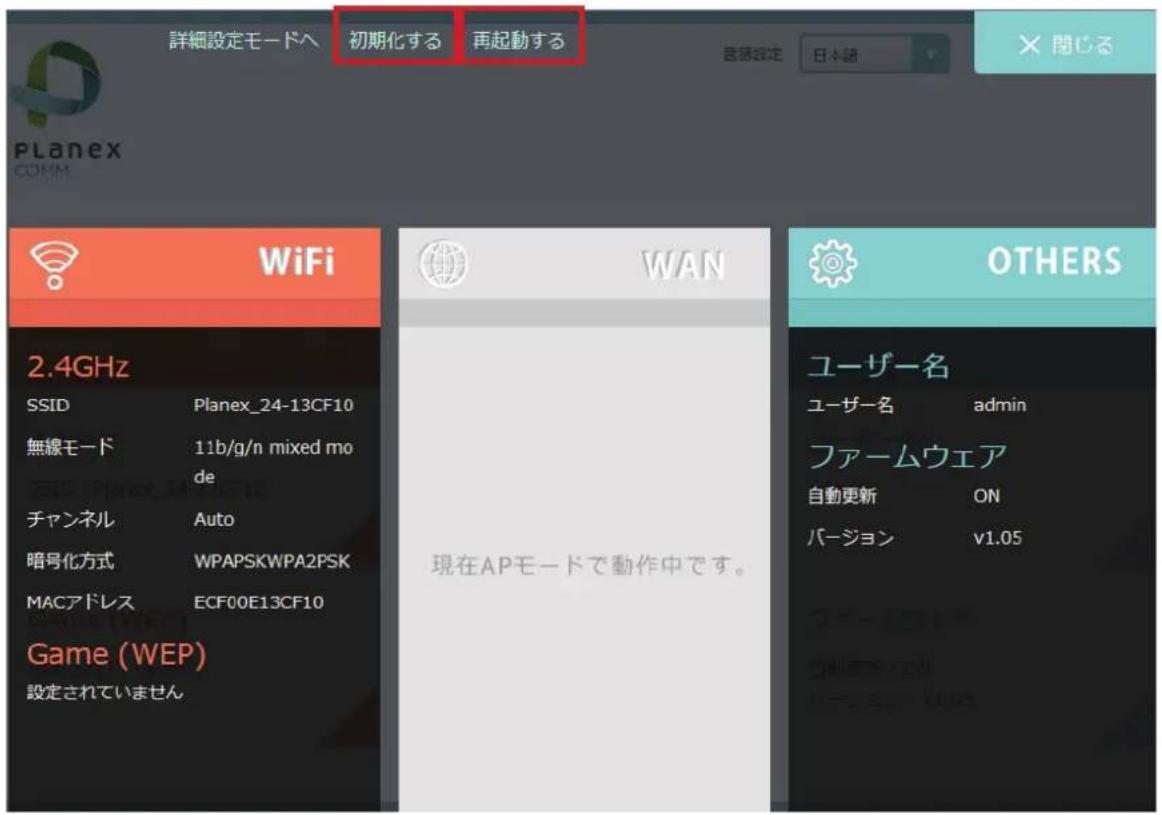Open the 言語設定 language dropdown
The image size is (1162, 815).
pos(874,54)
